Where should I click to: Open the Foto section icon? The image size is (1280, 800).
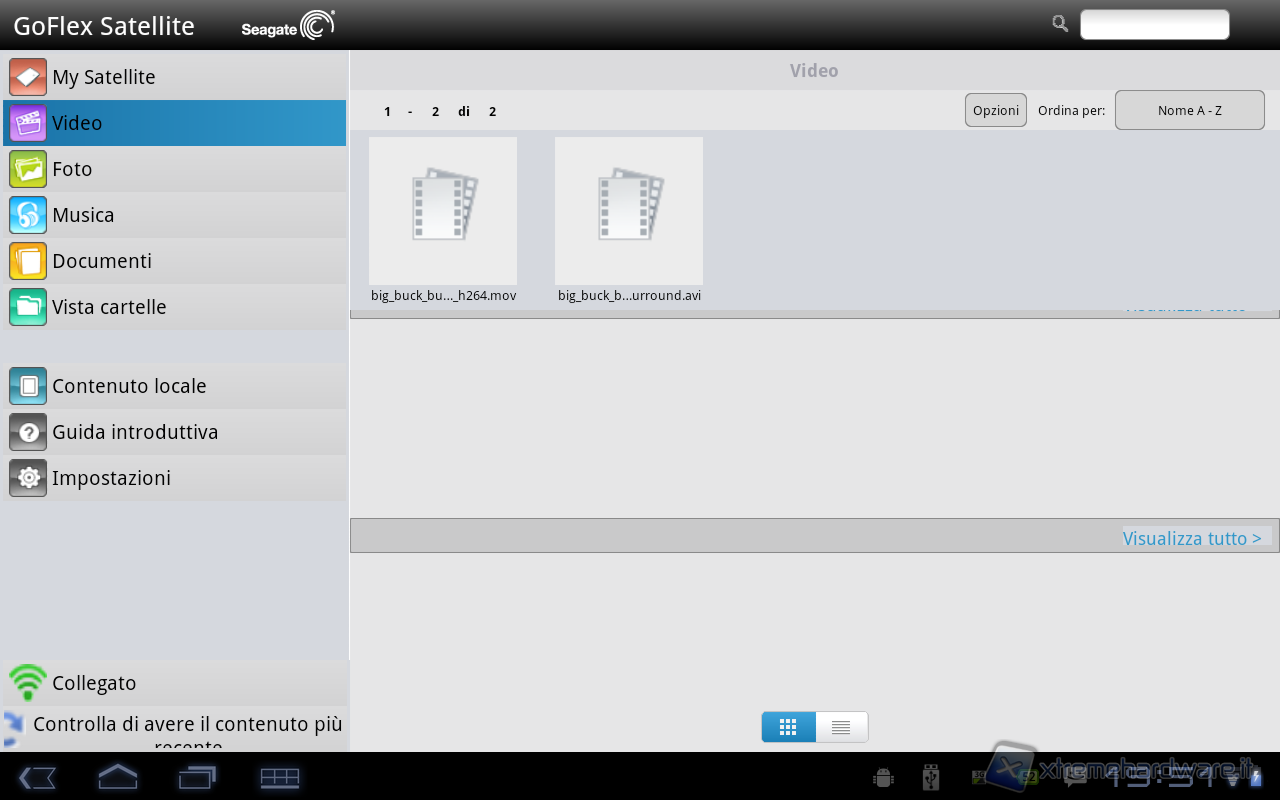click(28, 169)
